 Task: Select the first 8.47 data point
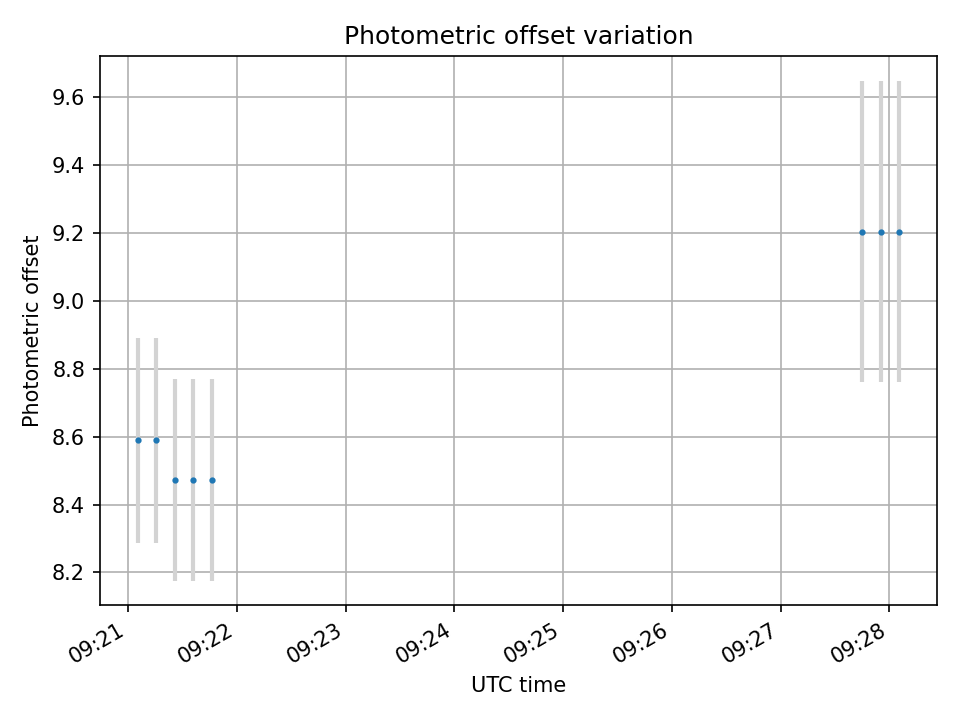[175, 481]
